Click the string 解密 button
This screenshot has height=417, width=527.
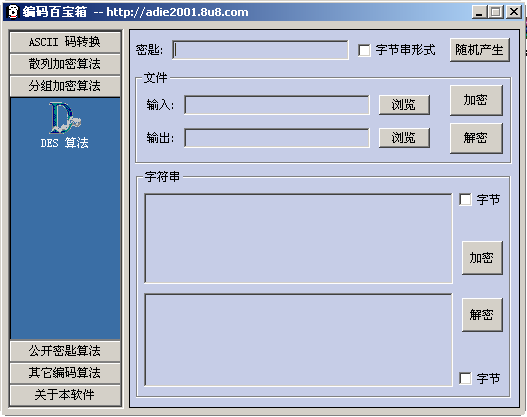click(x=482, y=315)
